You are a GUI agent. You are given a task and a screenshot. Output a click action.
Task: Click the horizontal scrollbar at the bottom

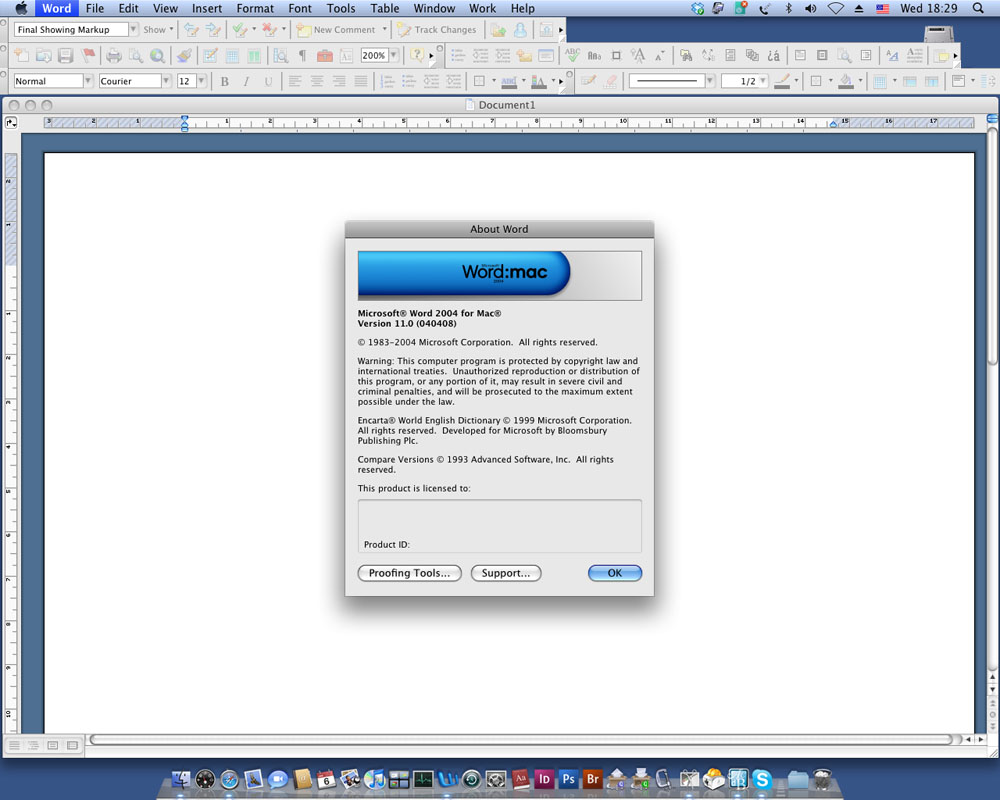520,739
